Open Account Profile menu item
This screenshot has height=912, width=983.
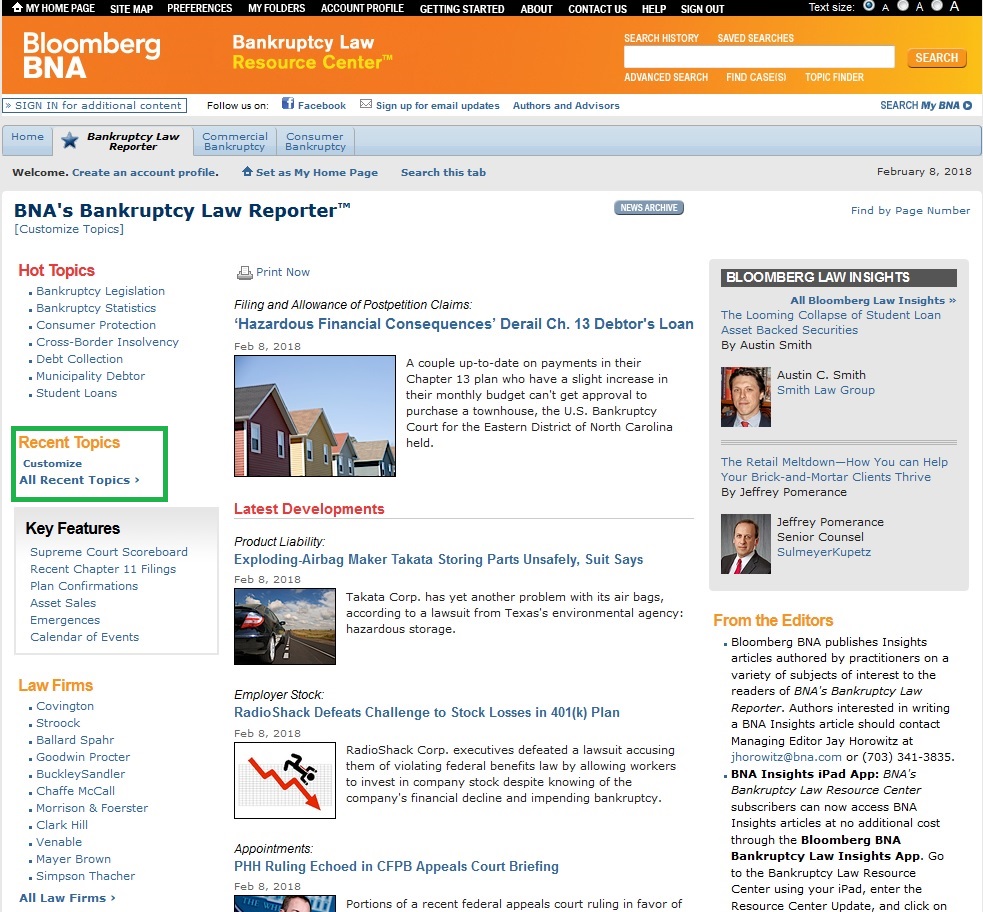pos(362,9)
